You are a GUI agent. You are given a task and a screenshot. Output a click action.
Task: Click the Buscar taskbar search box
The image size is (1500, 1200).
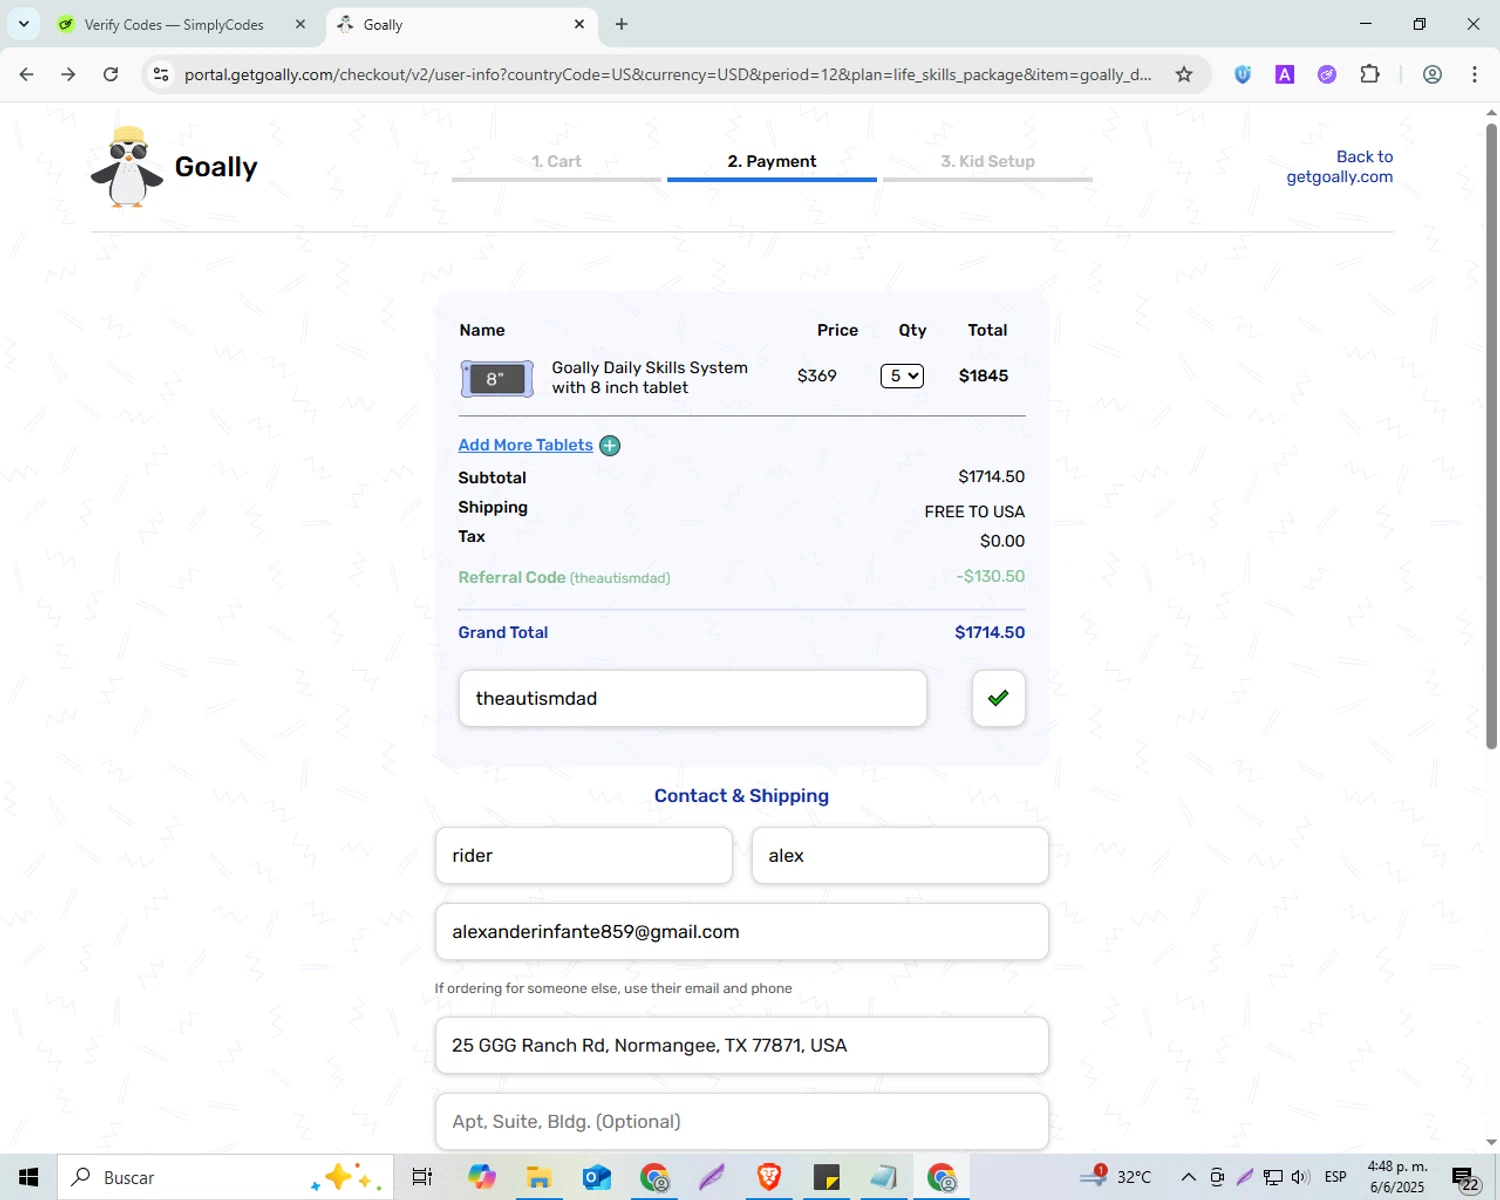coord(226,1177)
